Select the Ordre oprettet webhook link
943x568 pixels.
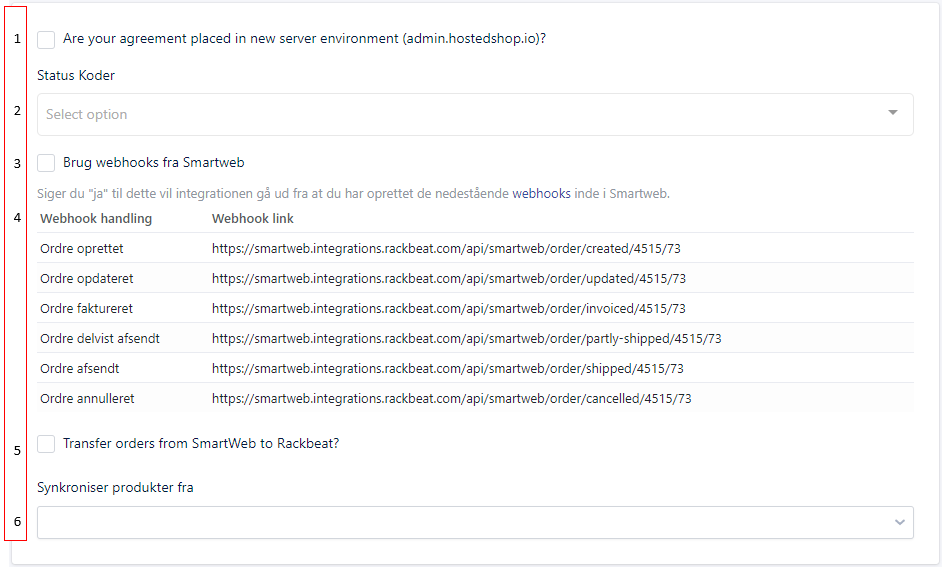click(446, 248)
